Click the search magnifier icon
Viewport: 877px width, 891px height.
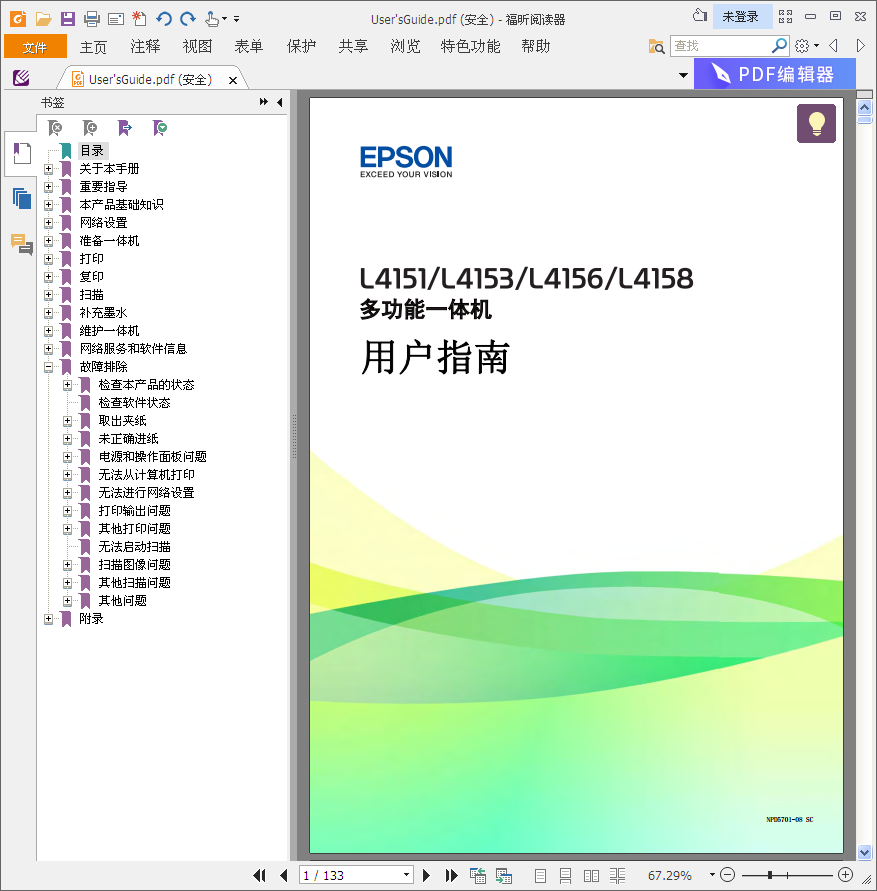pyautogui.click(x=779, y=45)
